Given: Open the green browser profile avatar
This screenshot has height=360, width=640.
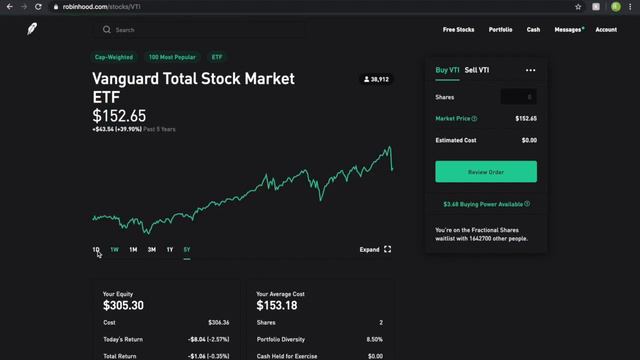Looking at the screenshot, I should (x=616, y=7).
